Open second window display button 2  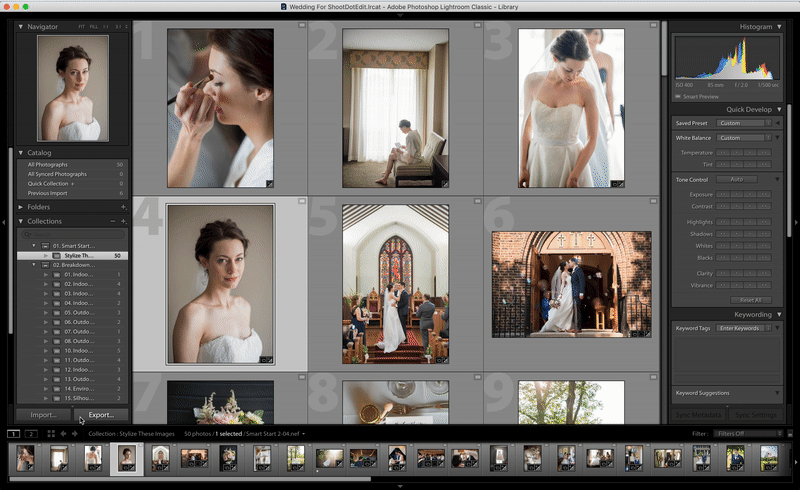coord(31,434)
